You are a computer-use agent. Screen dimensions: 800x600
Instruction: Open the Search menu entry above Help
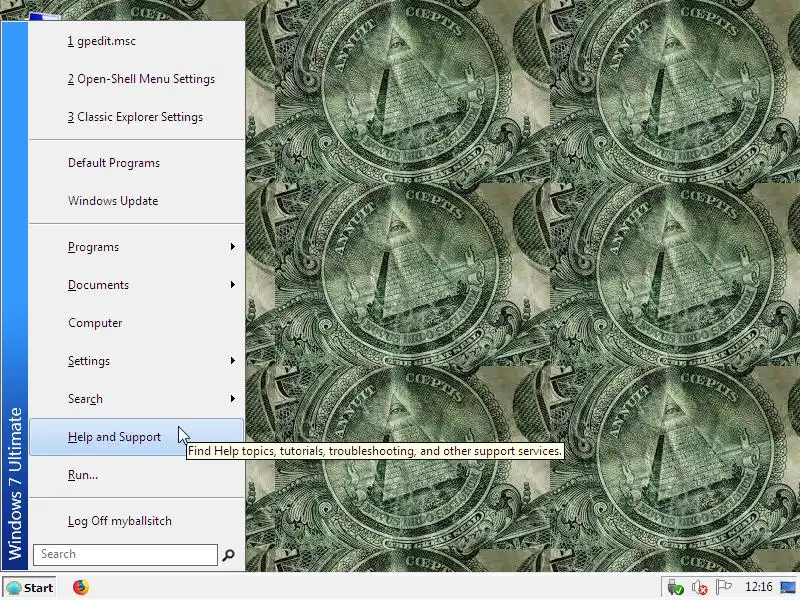click(x=137, y=399)
